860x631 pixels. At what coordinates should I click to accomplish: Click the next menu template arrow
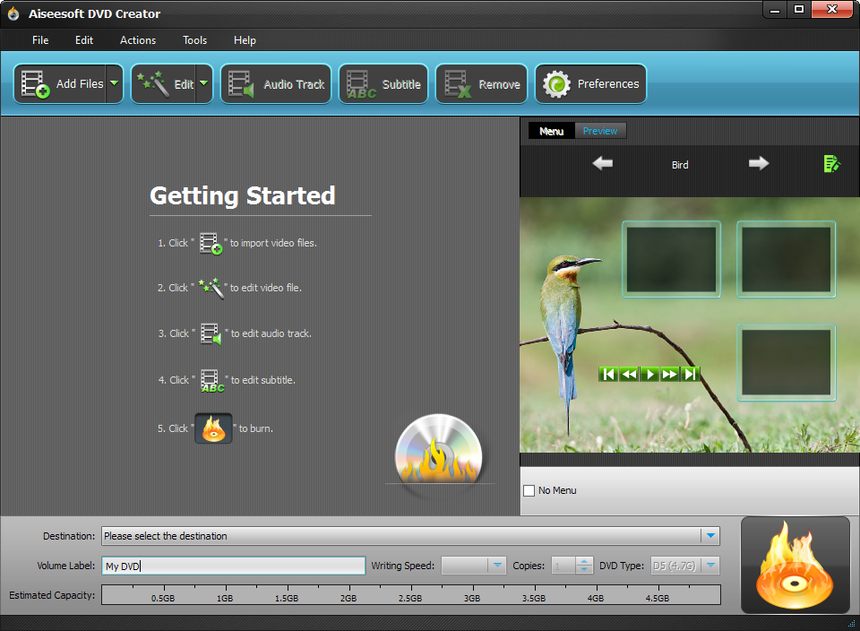pos(757,163)
